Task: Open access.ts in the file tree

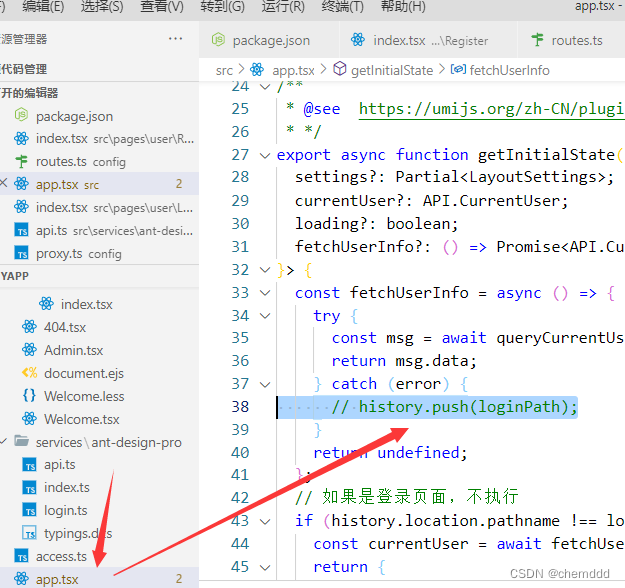Action: point(99,557)
